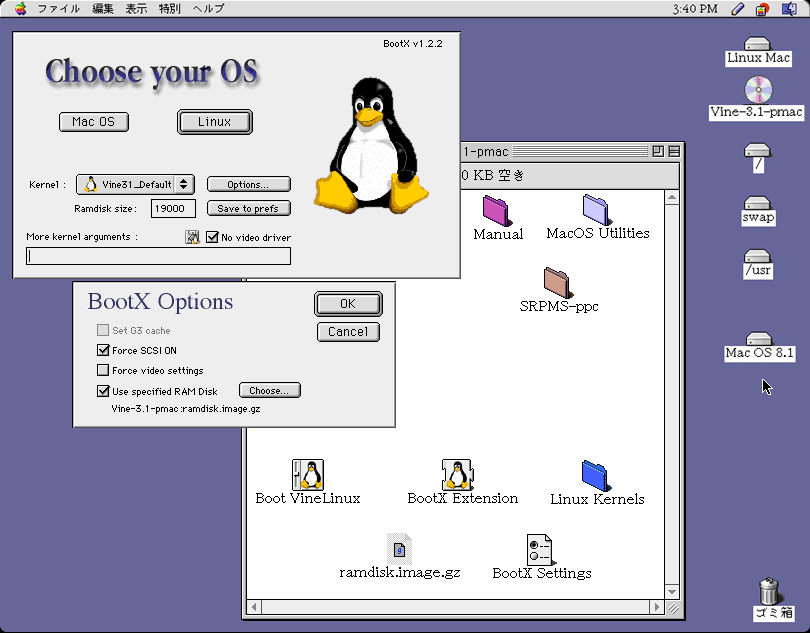This screenshot has height=633, width=810.
Task: Confirm BootX Options with OK
Action: 347,304
